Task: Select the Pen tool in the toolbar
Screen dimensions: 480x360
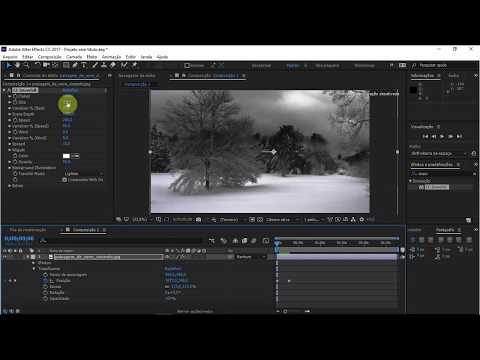Action: (x=75, y=65)
